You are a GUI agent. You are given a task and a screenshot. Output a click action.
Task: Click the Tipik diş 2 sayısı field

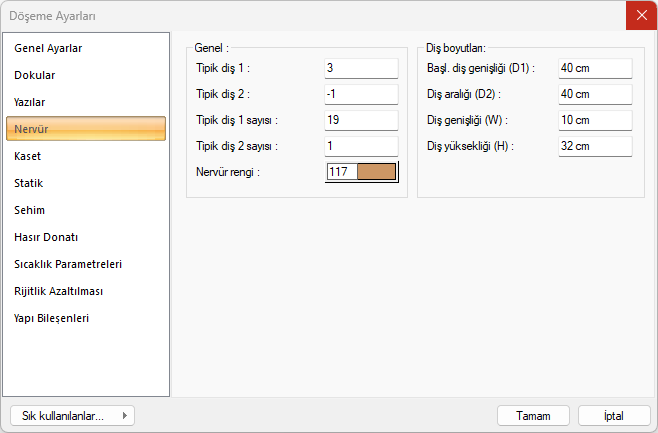[361, 146]
